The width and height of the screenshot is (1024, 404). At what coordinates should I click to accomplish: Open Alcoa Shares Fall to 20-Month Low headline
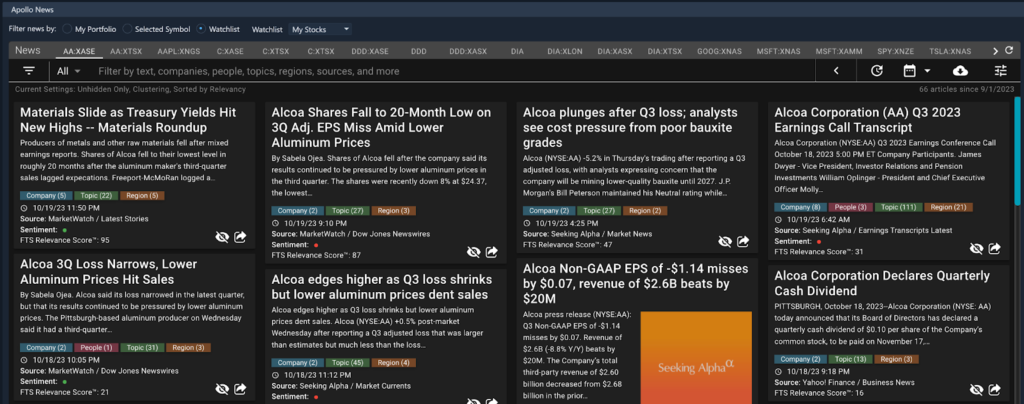[381, 127]
